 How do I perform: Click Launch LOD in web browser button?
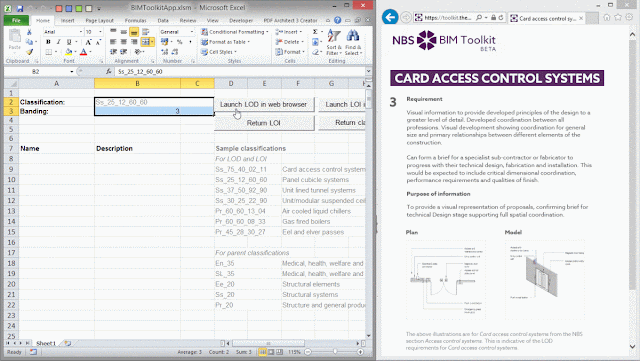(x=264, y=105)
